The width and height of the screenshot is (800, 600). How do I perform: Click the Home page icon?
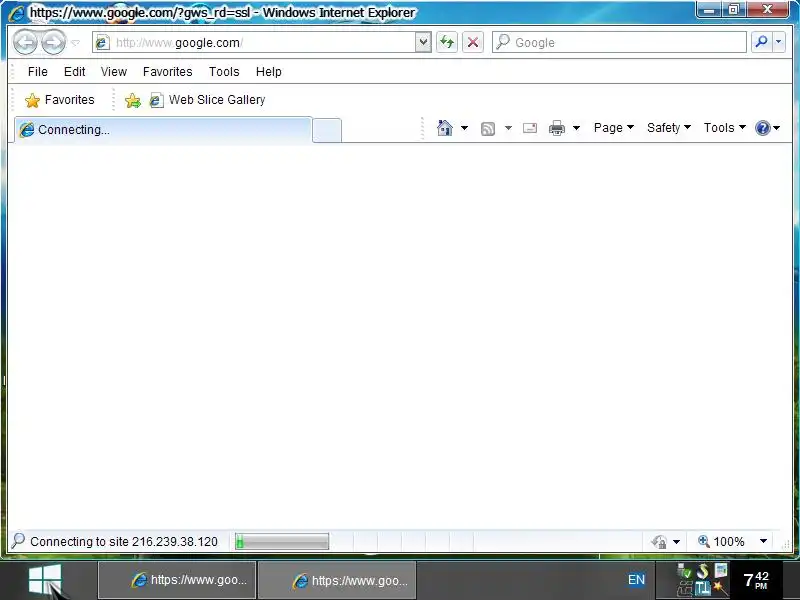tap(445, 128)
